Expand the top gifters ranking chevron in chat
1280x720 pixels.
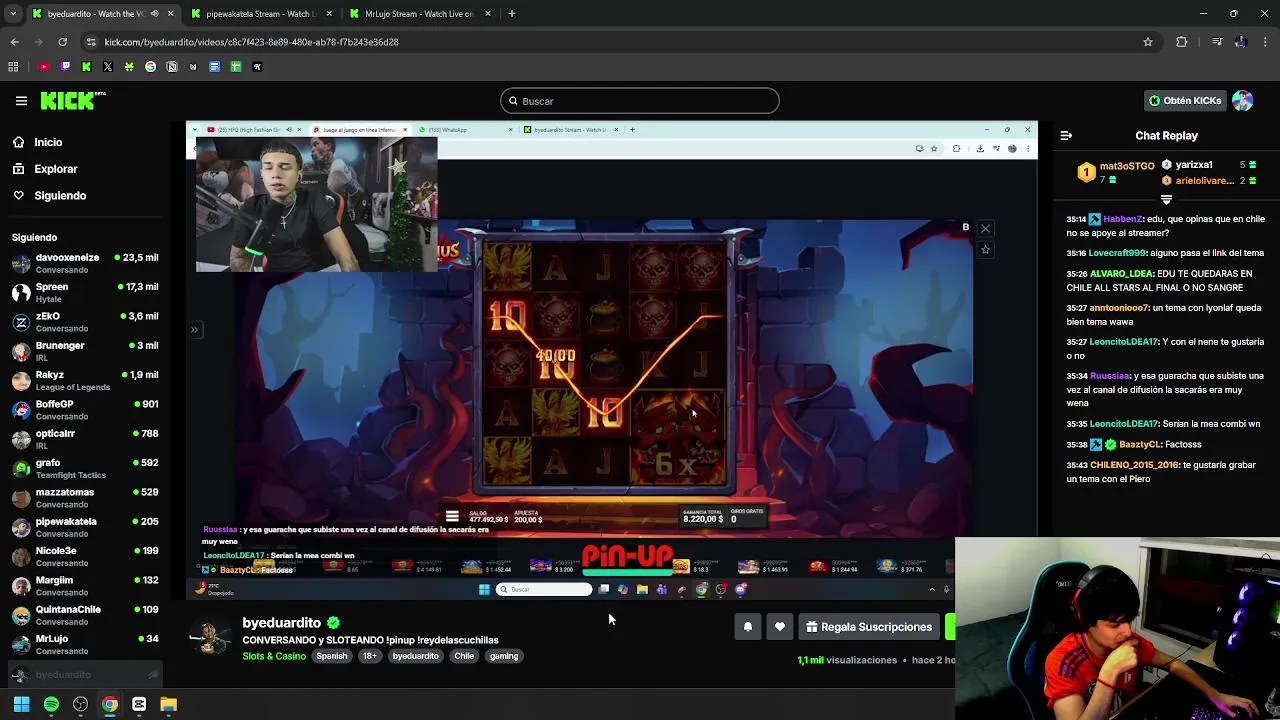(x=1166, y=200)
